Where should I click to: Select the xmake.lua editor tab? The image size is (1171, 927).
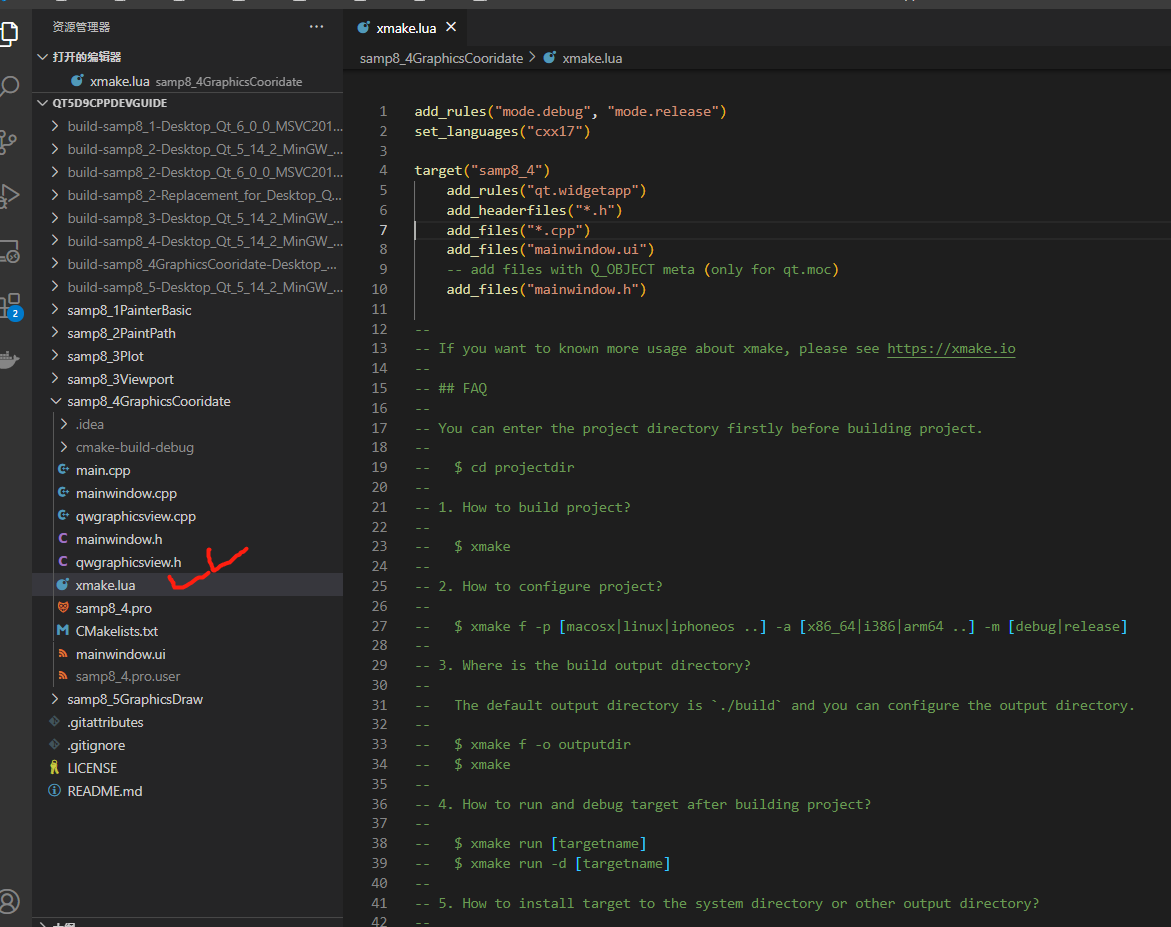(x=406, y=28)
